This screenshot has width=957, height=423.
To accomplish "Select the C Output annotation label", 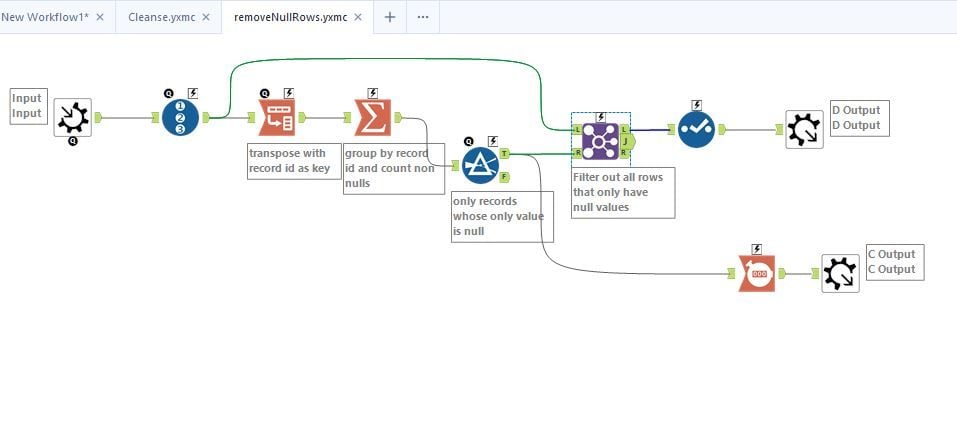I will click(x=895, y=262).
